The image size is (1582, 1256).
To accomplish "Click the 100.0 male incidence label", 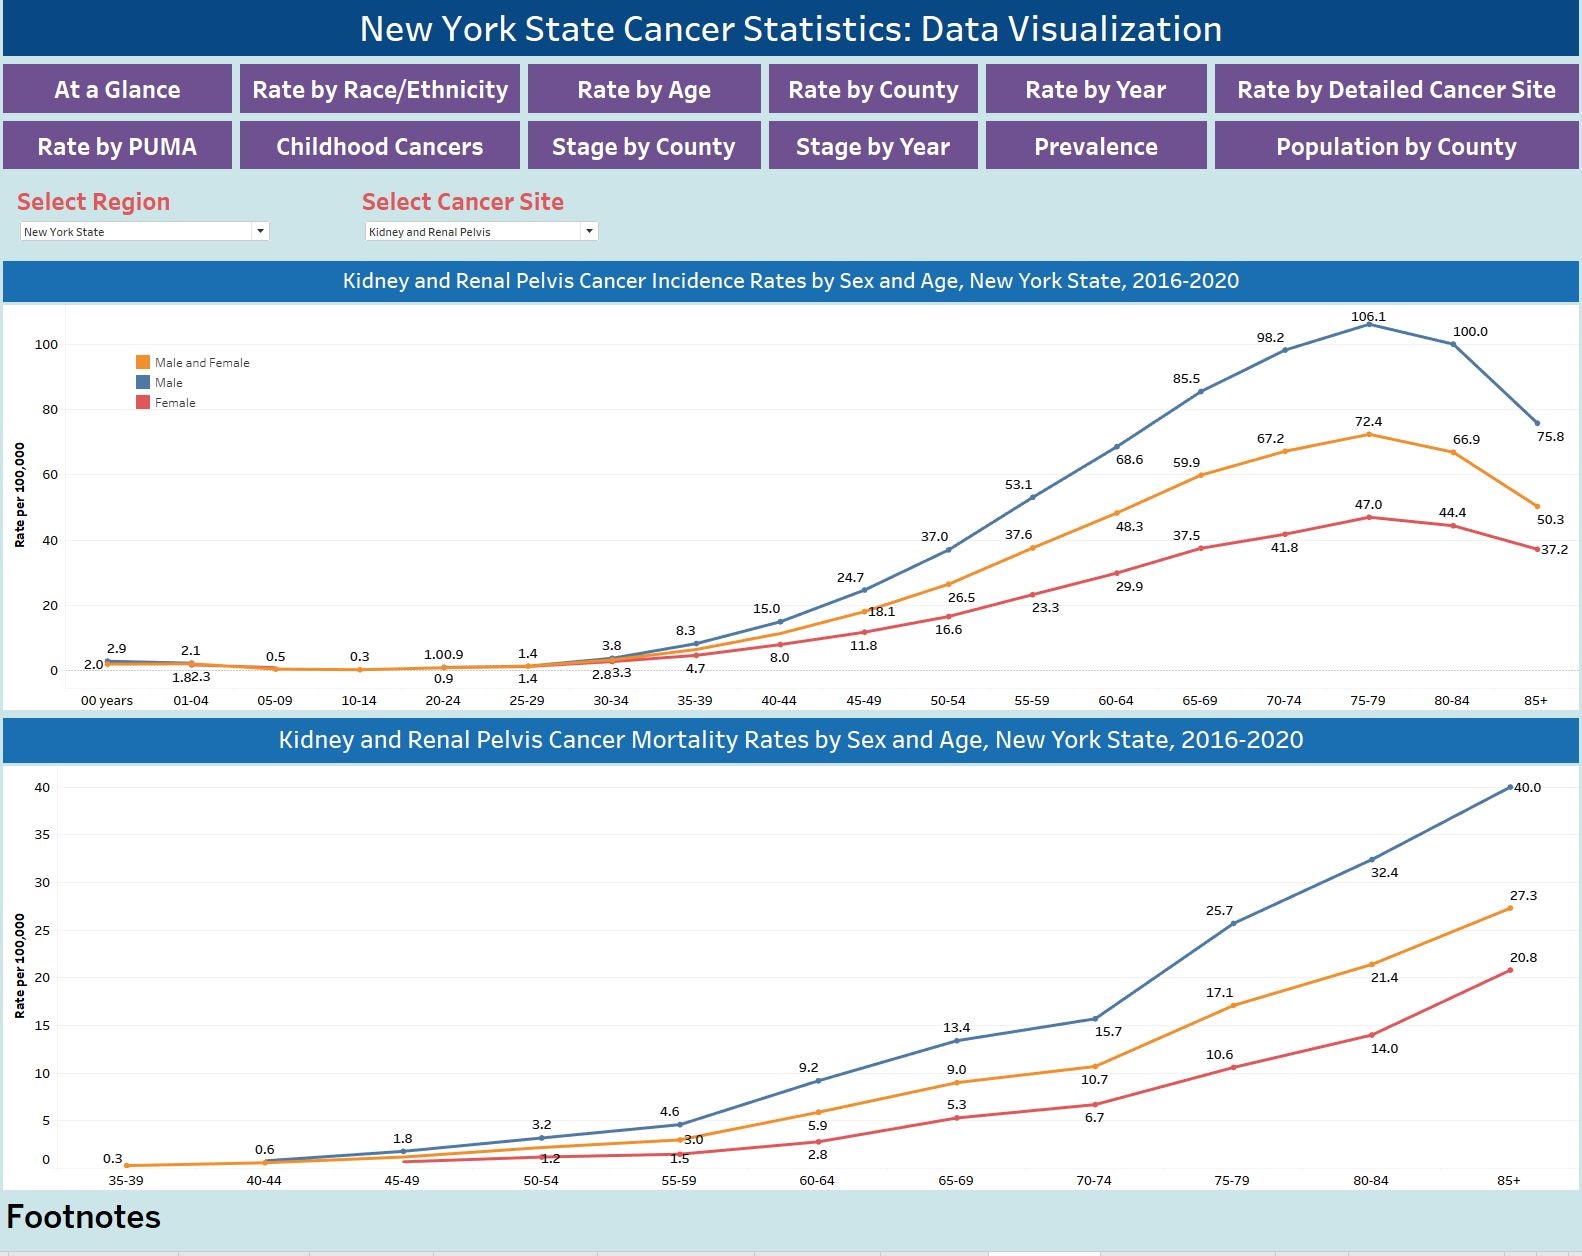I will pyautogui.click(x=1470, y=331).
